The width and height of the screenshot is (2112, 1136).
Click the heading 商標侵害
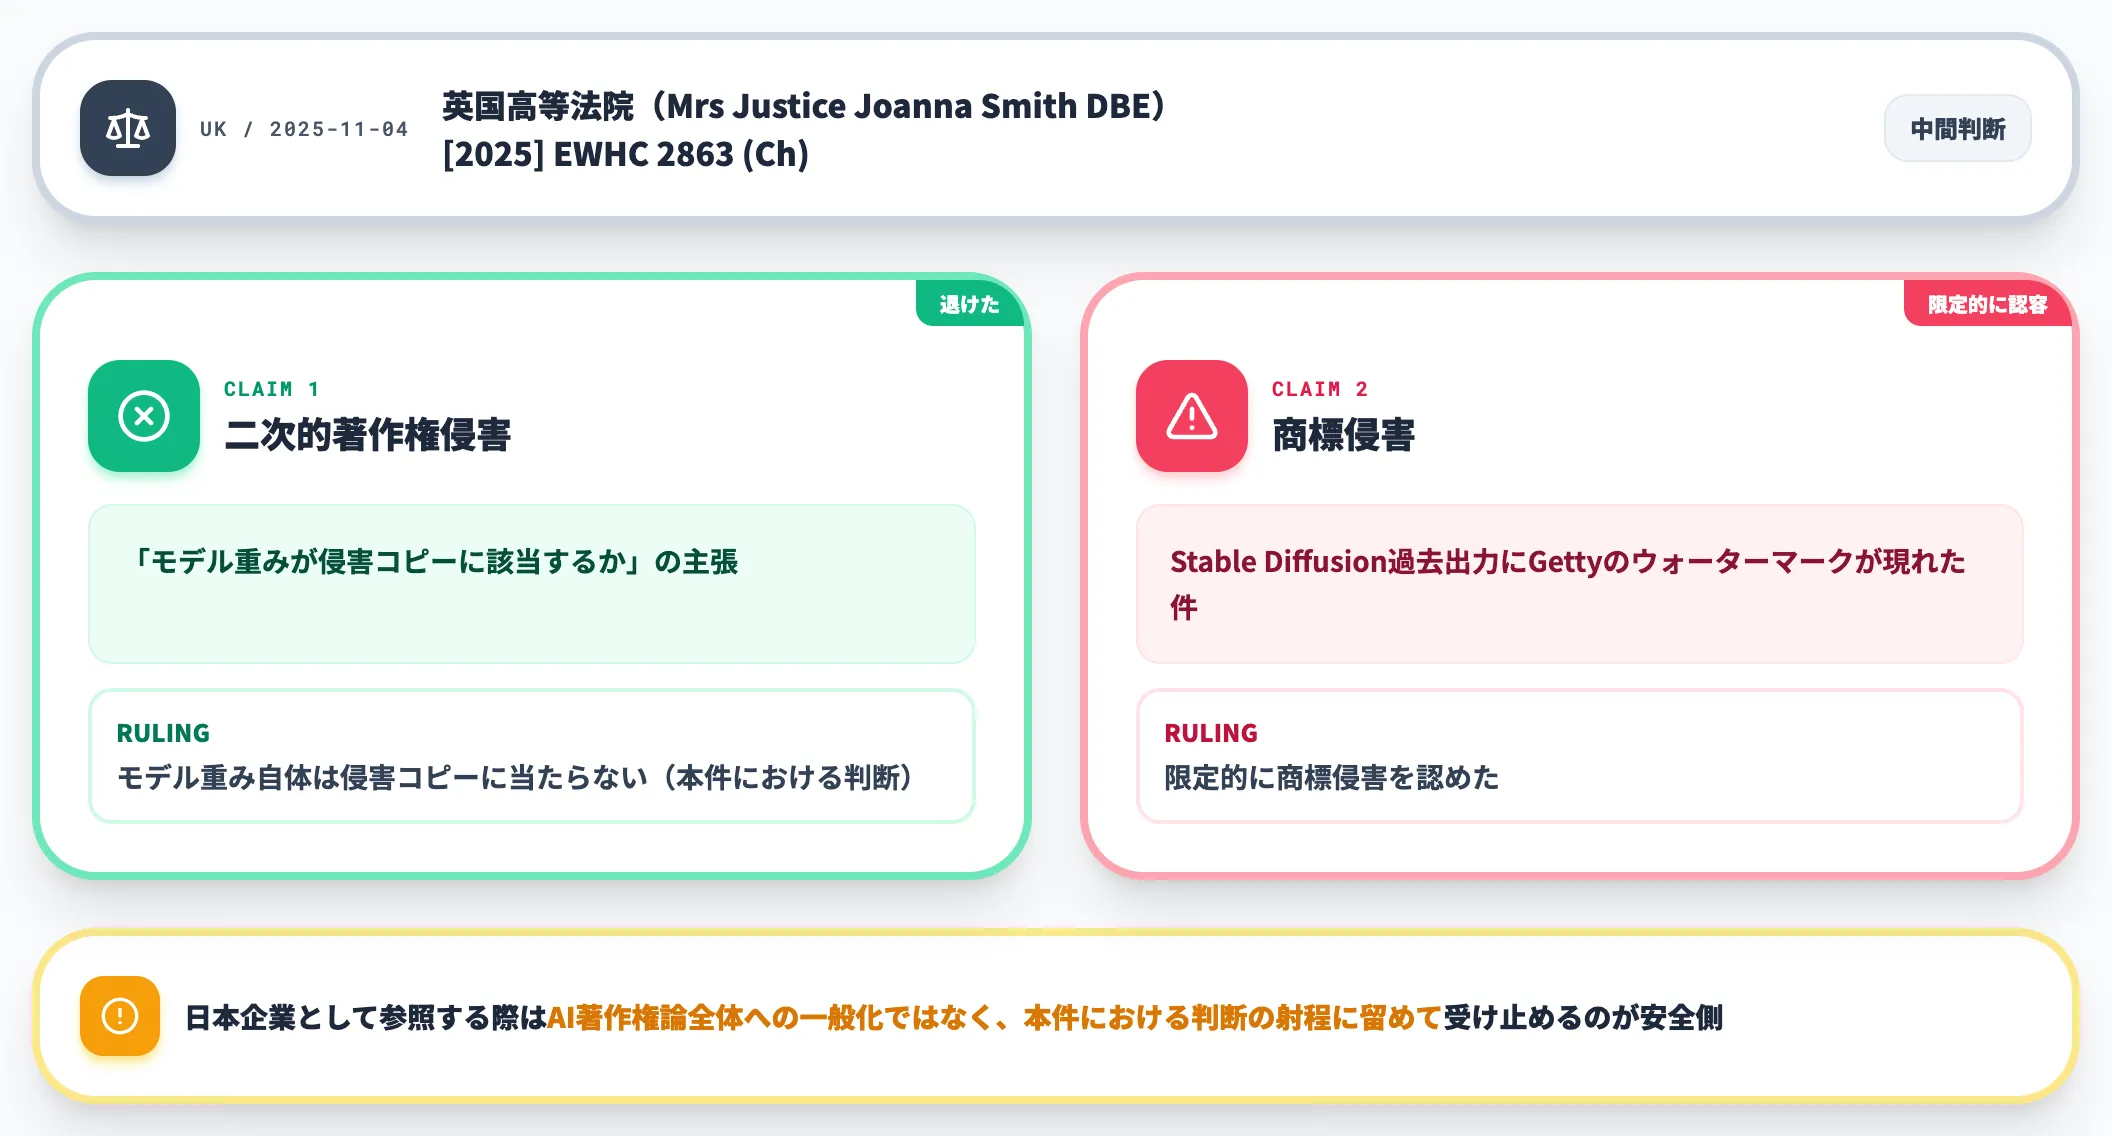point(1343,435)
